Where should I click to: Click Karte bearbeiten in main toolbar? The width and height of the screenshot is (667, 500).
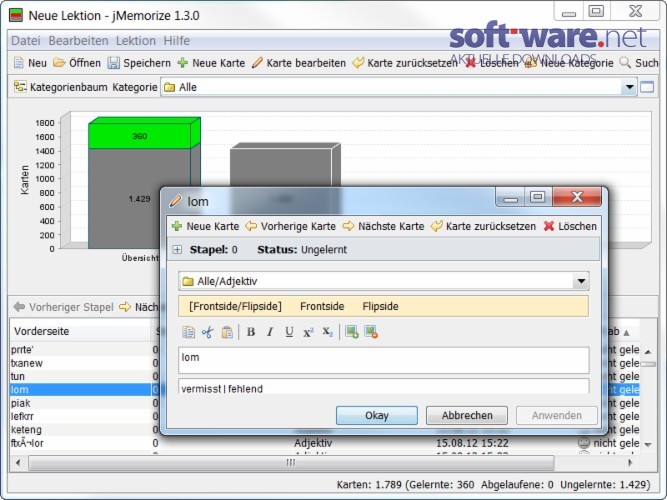click(299, 63)
